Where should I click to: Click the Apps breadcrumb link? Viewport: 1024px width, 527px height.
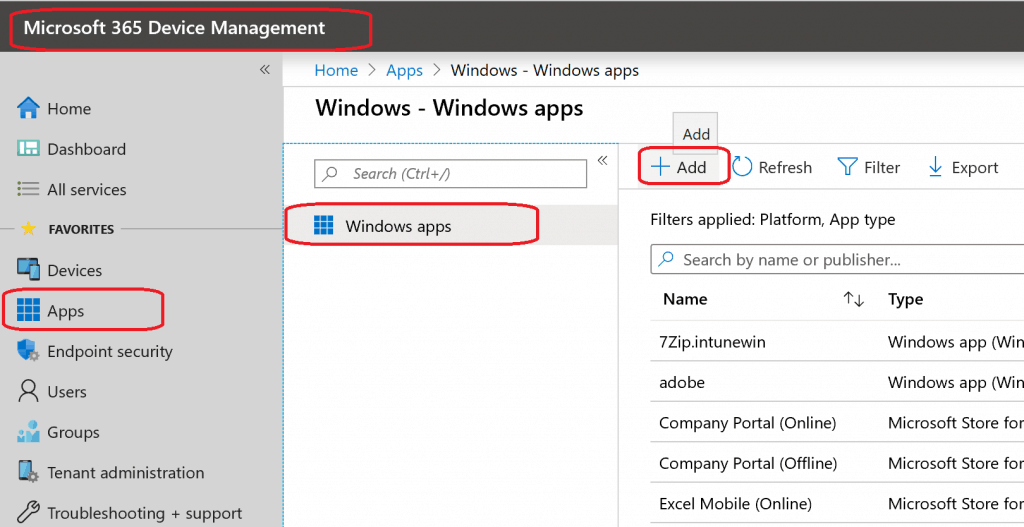point(404,70)
